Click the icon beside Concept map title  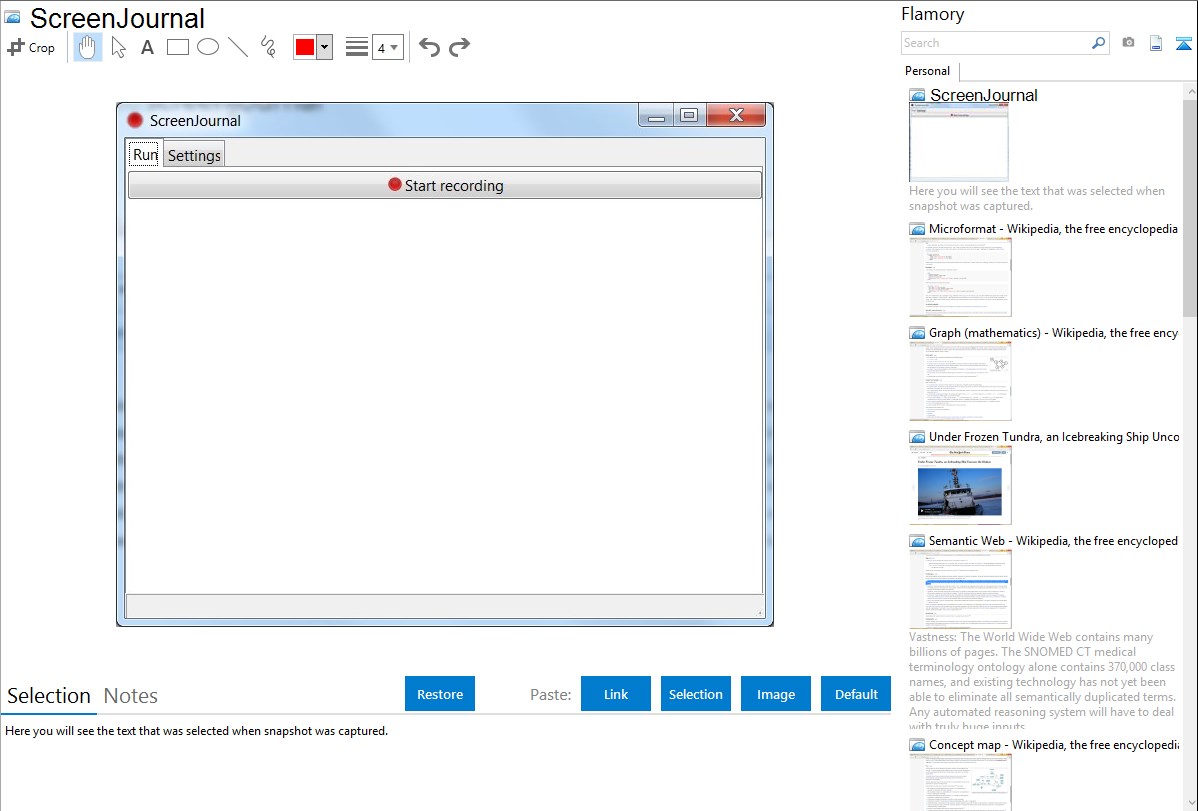[918, 745]
